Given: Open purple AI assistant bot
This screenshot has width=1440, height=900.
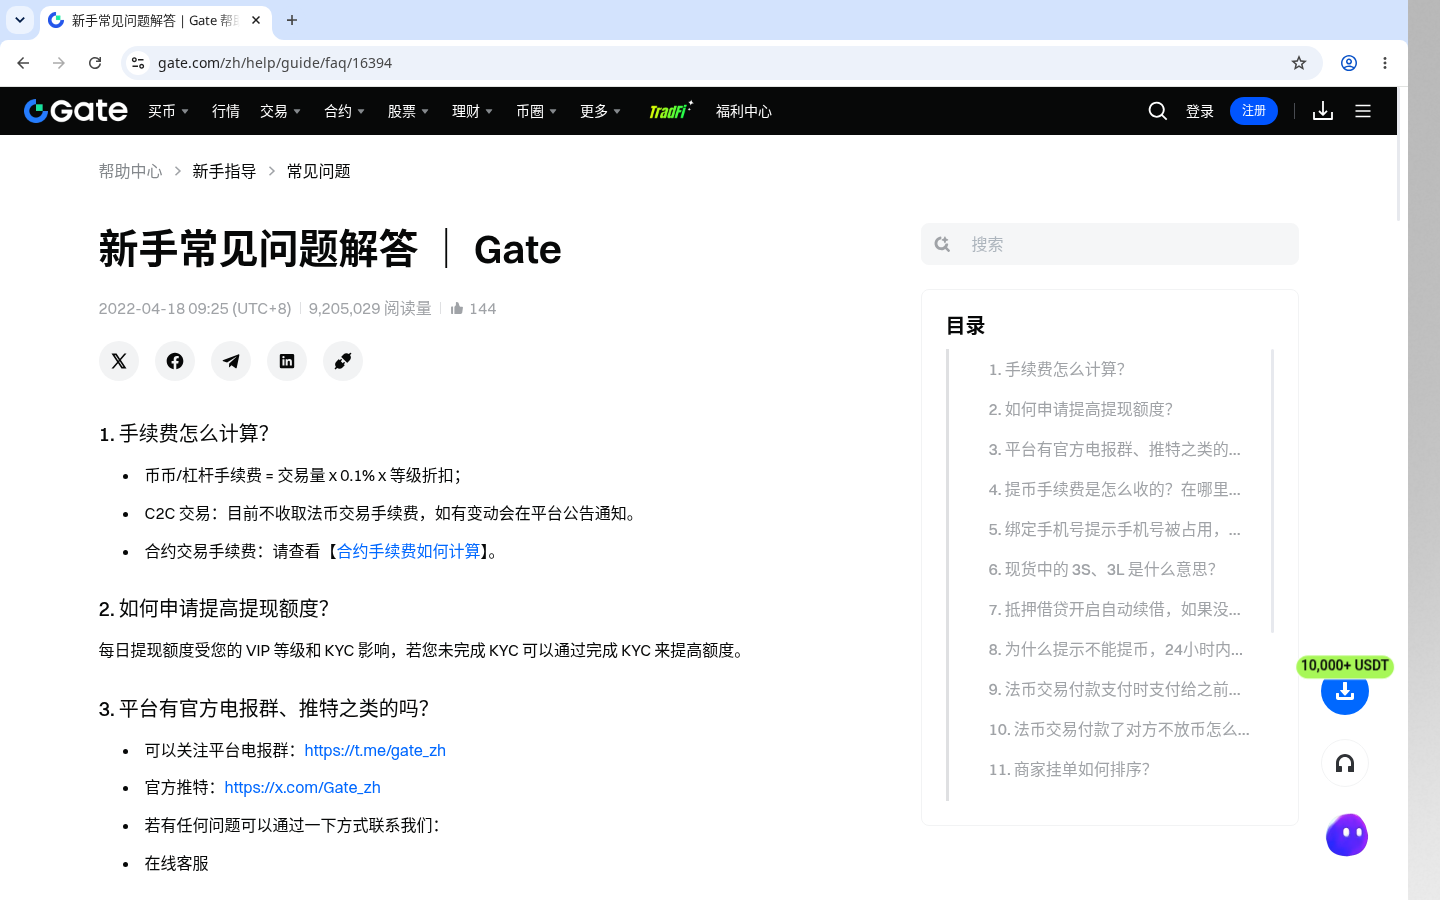Looking at the screenshot, I should (x=1347, y=835).
